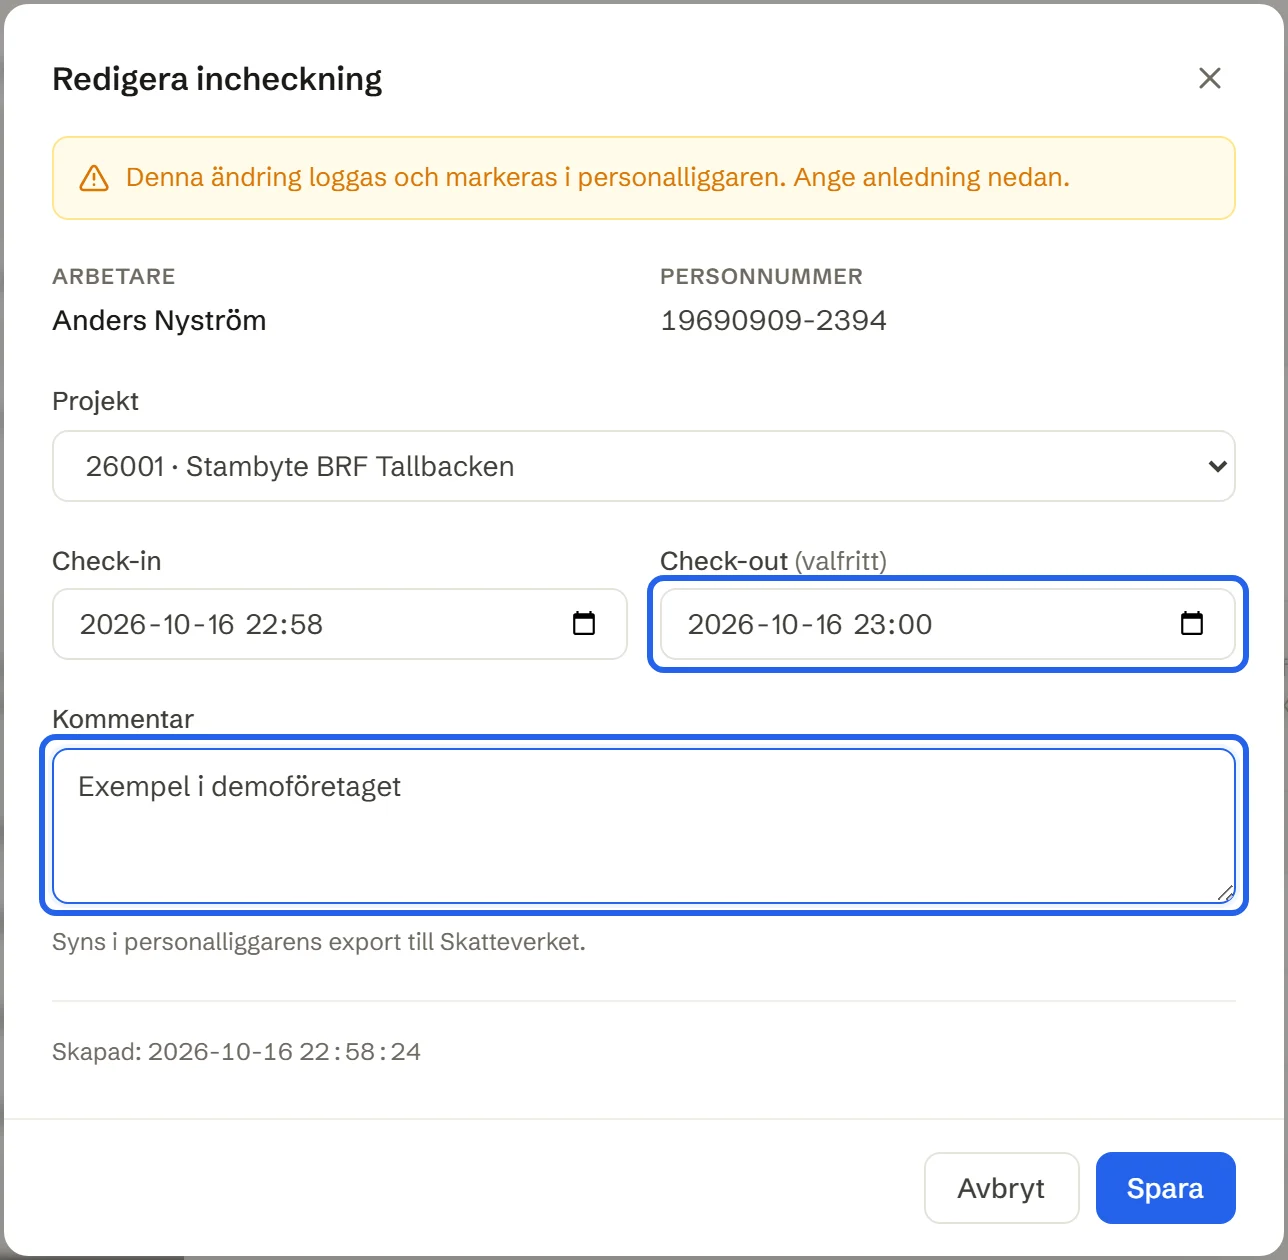Click the Check-out date-time field
The height and width of the screenshot is (1260, 1288).
point(948,624)
